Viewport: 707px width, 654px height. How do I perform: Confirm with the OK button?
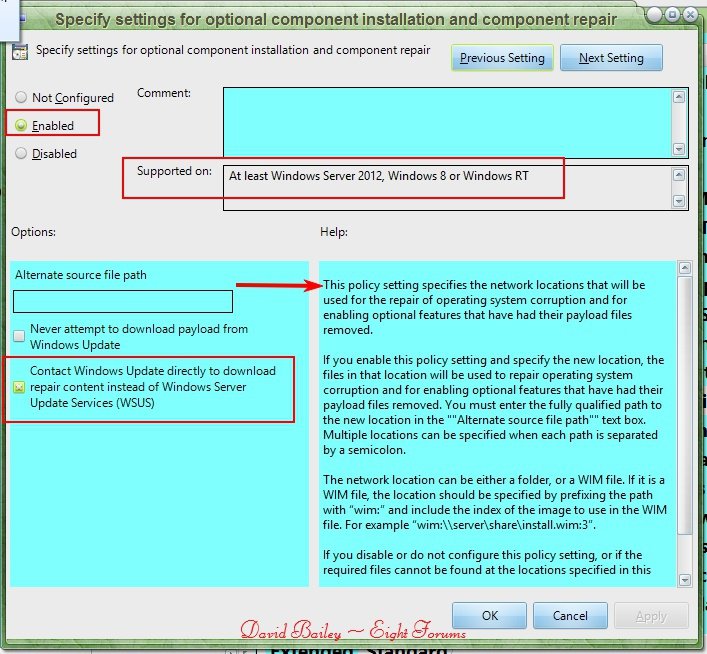pyautogui.click(x=489, y=616)
